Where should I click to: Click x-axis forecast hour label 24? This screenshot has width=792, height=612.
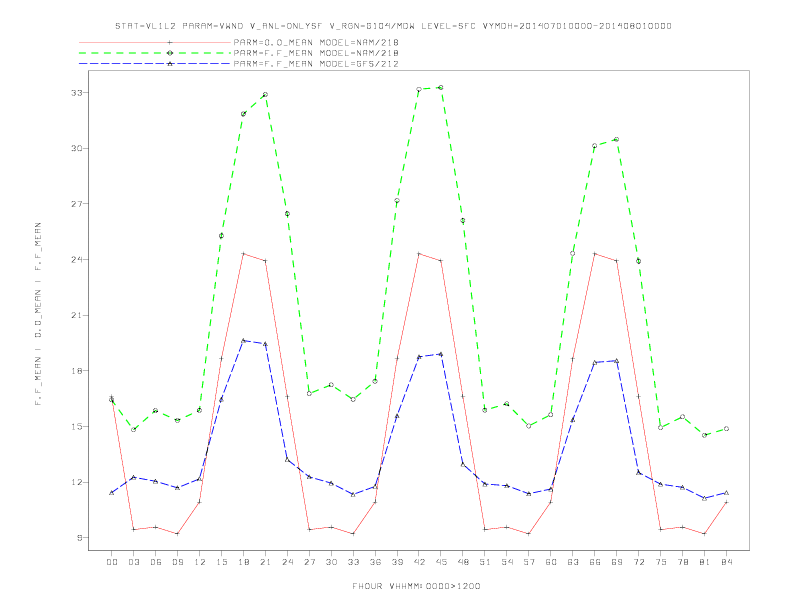pos(287,562)
